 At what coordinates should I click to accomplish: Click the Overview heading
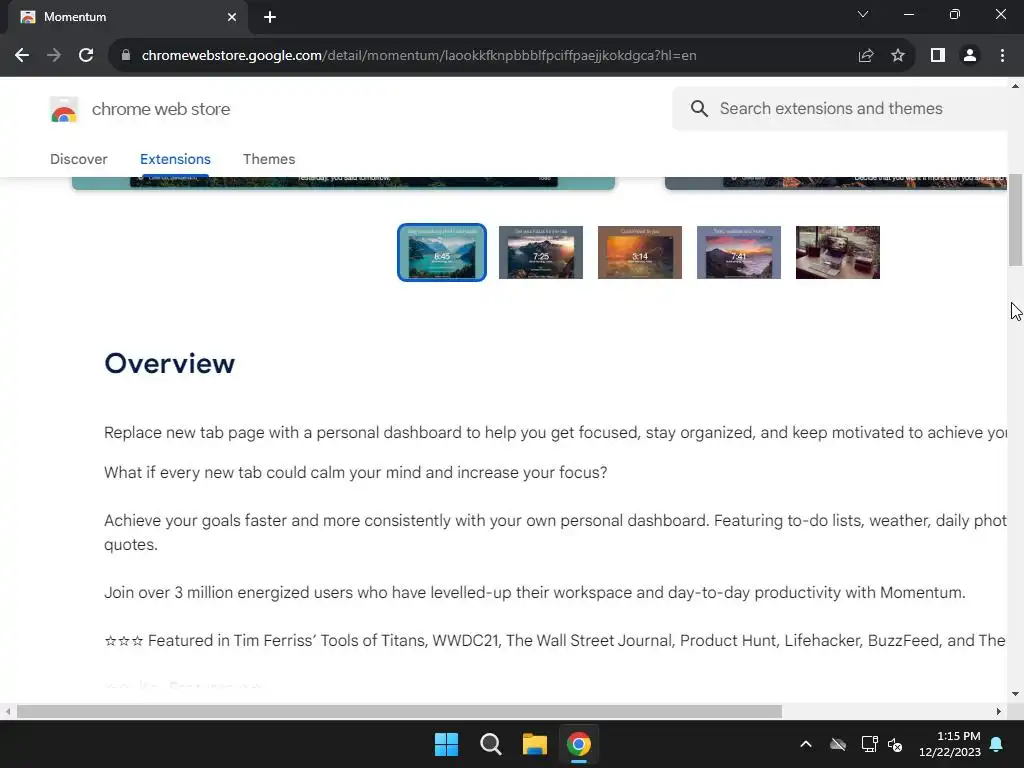[x=169, y=364]
